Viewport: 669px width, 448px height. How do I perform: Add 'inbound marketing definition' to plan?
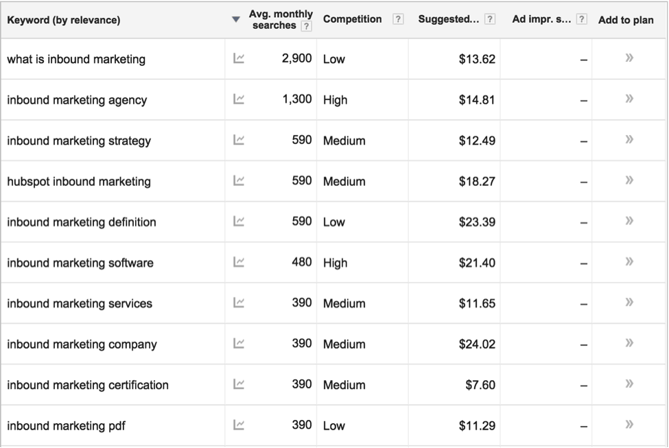[629, 221]
